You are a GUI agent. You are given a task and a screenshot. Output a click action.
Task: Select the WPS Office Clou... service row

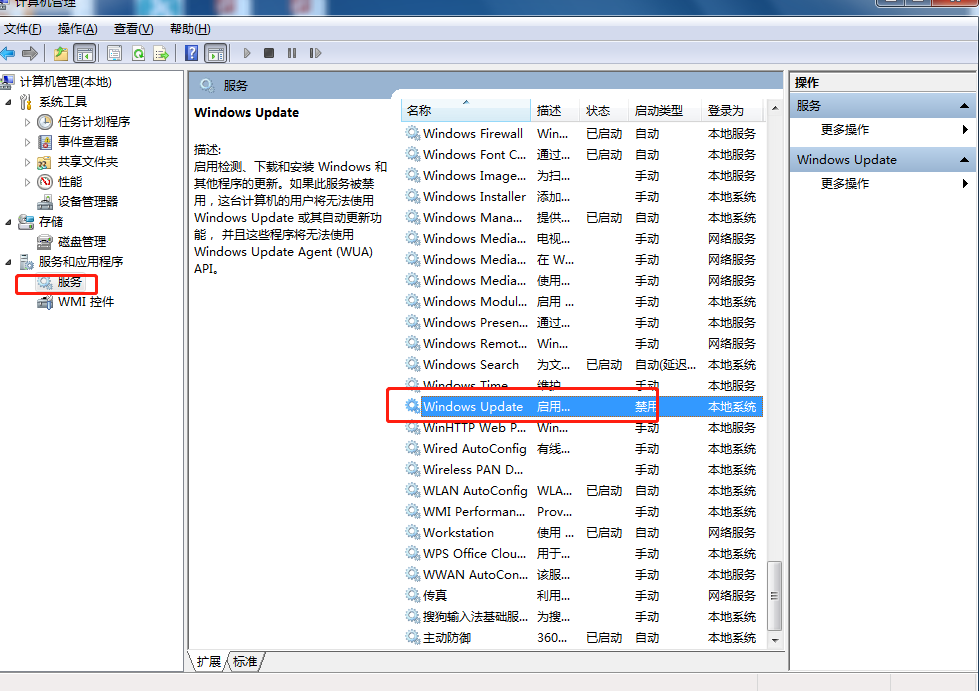click(583, 554)
